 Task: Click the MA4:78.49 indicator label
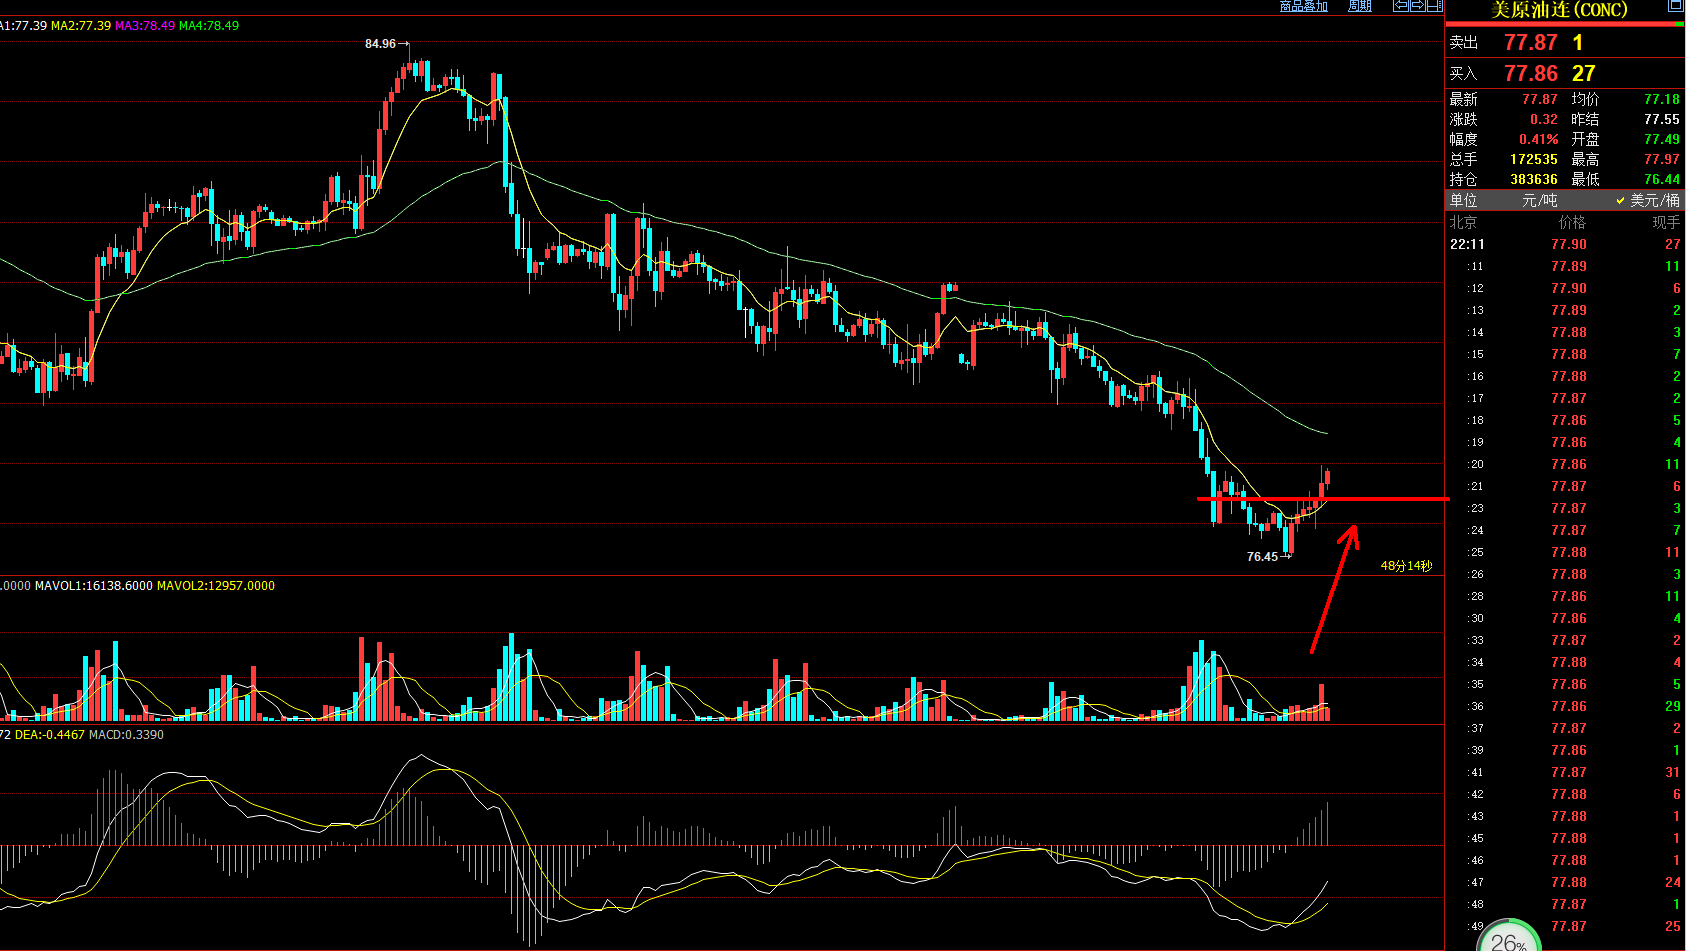[209, 25]
